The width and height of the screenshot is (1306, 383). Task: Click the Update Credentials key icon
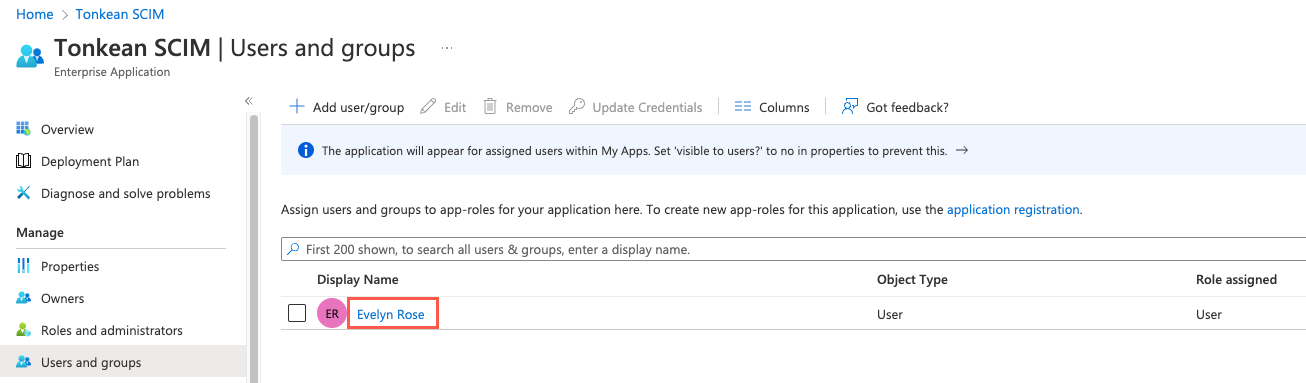576,107
